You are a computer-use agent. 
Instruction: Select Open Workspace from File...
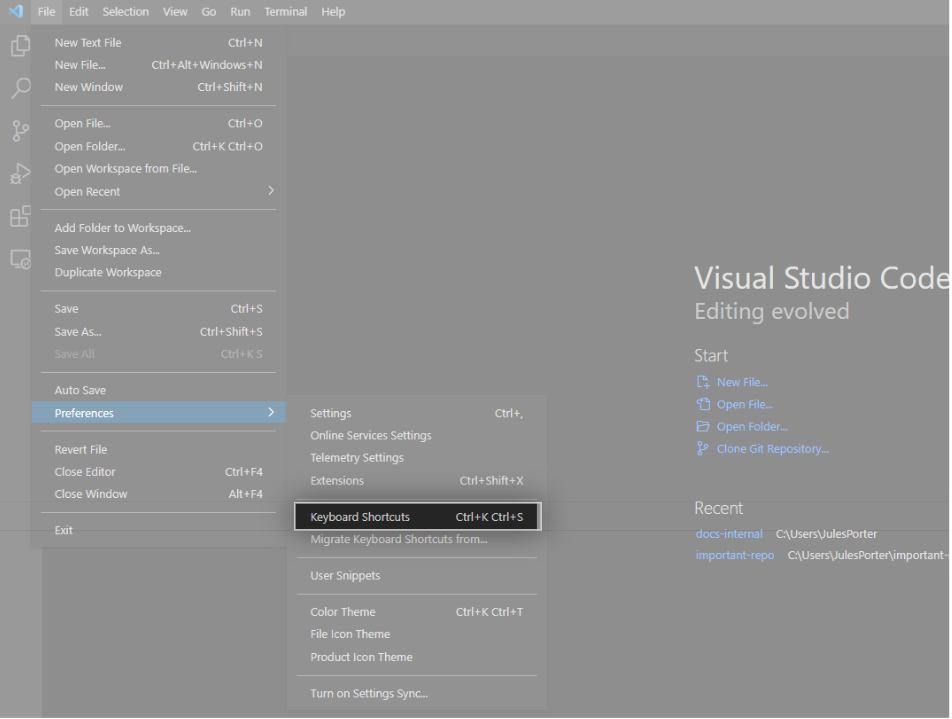click(158, 169)
